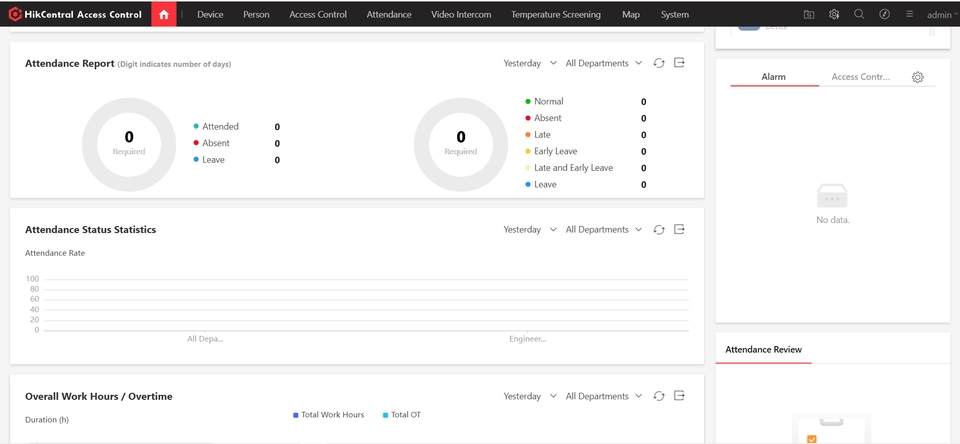Refresh the Attendance Report panel
Viewport: 960px width, 444px height.
(x=659, y=63)
